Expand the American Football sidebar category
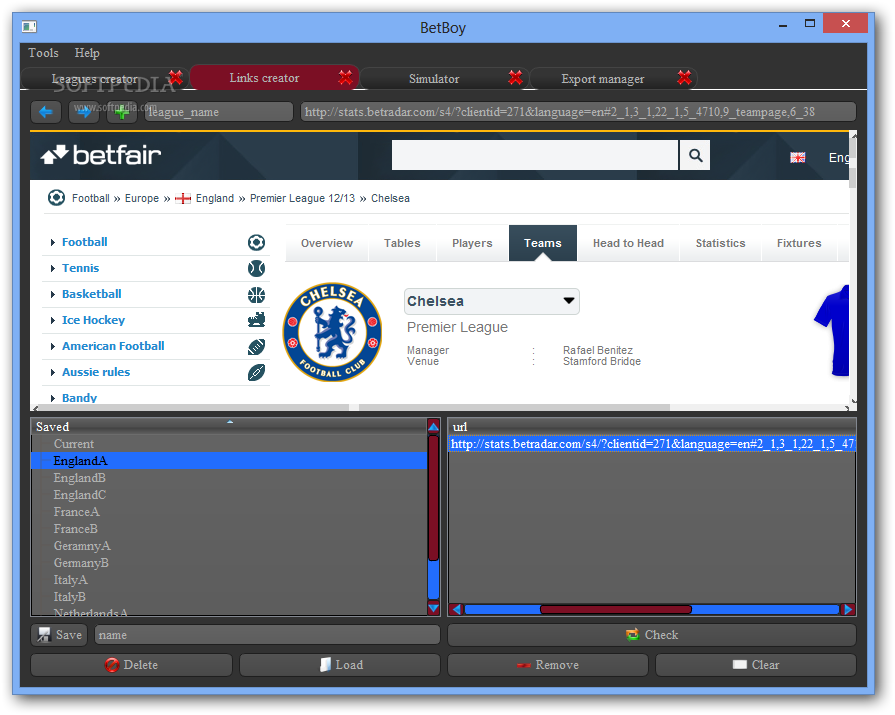Viewport: 895px width, 715px height. 53,346
